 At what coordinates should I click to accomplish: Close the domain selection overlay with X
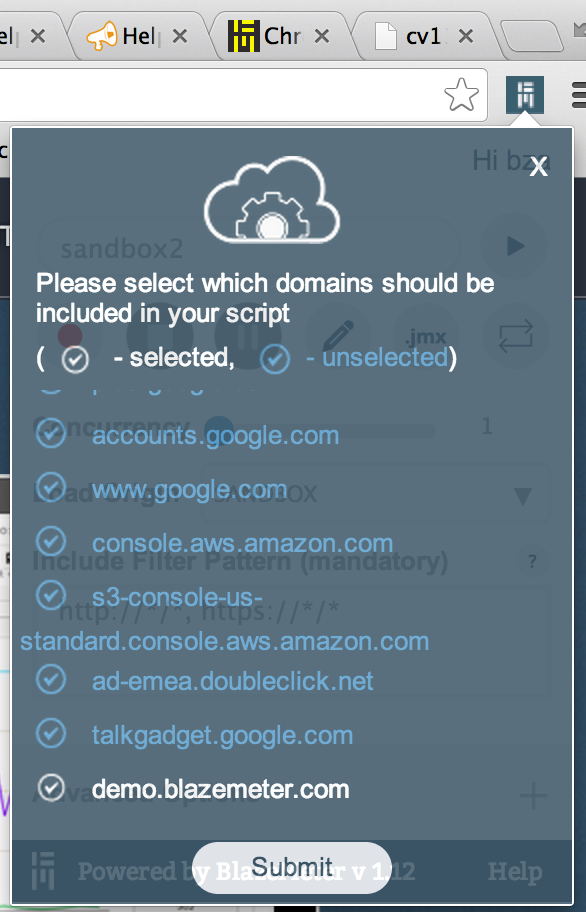coord(539,168)
